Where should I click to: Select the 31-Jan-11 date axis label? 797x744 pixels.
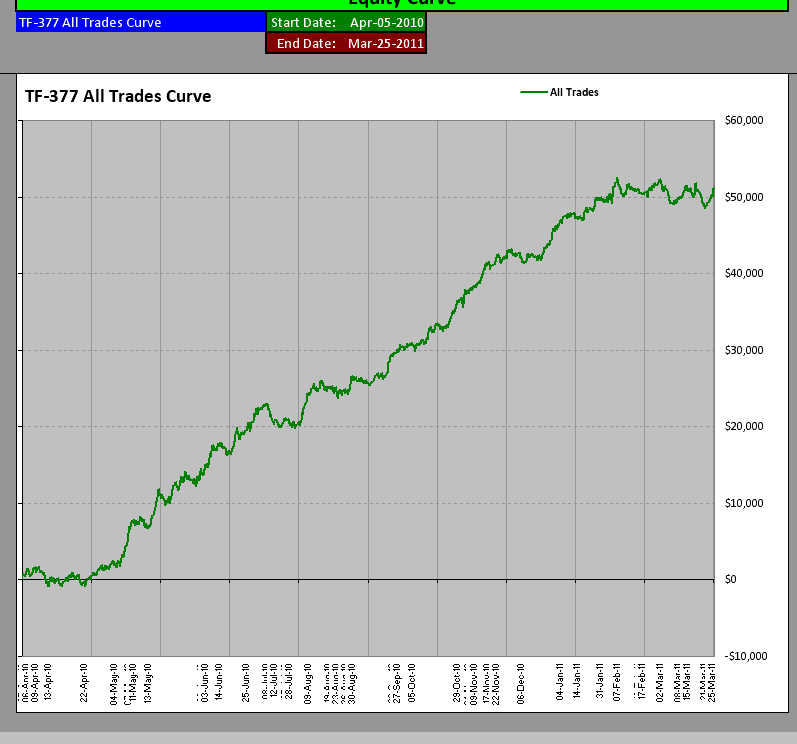tap(599, 681)
